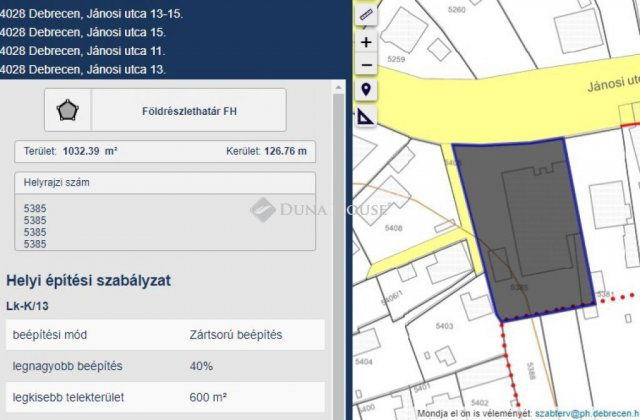Viewport: 640px width, 420px height.
Task: Click the Zártsorú beépítés value
Action: (236, 335)
